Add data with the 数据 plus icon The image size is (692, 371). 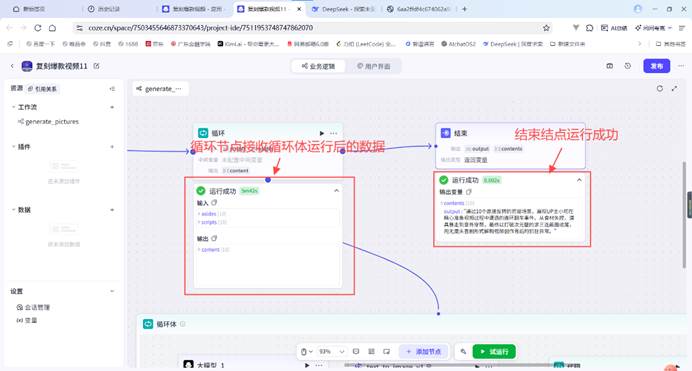[x=112, y=210]
